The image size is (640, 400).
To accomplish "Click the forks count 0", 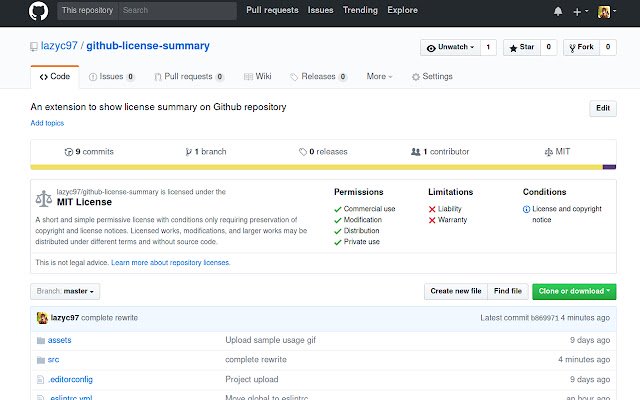I will [x=608, y=47].
